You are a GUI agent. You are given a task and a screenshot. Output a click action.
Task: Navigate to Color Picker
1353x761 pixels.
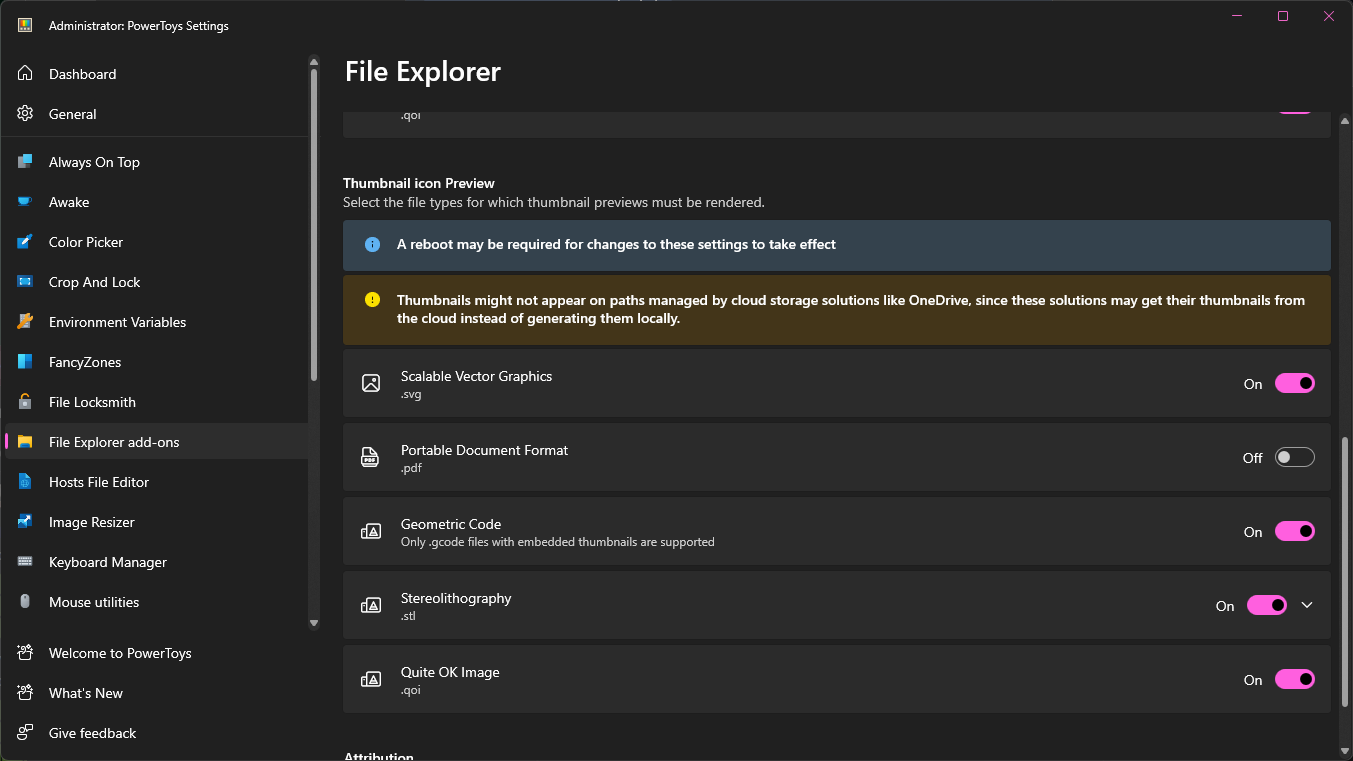coord(157,242)
